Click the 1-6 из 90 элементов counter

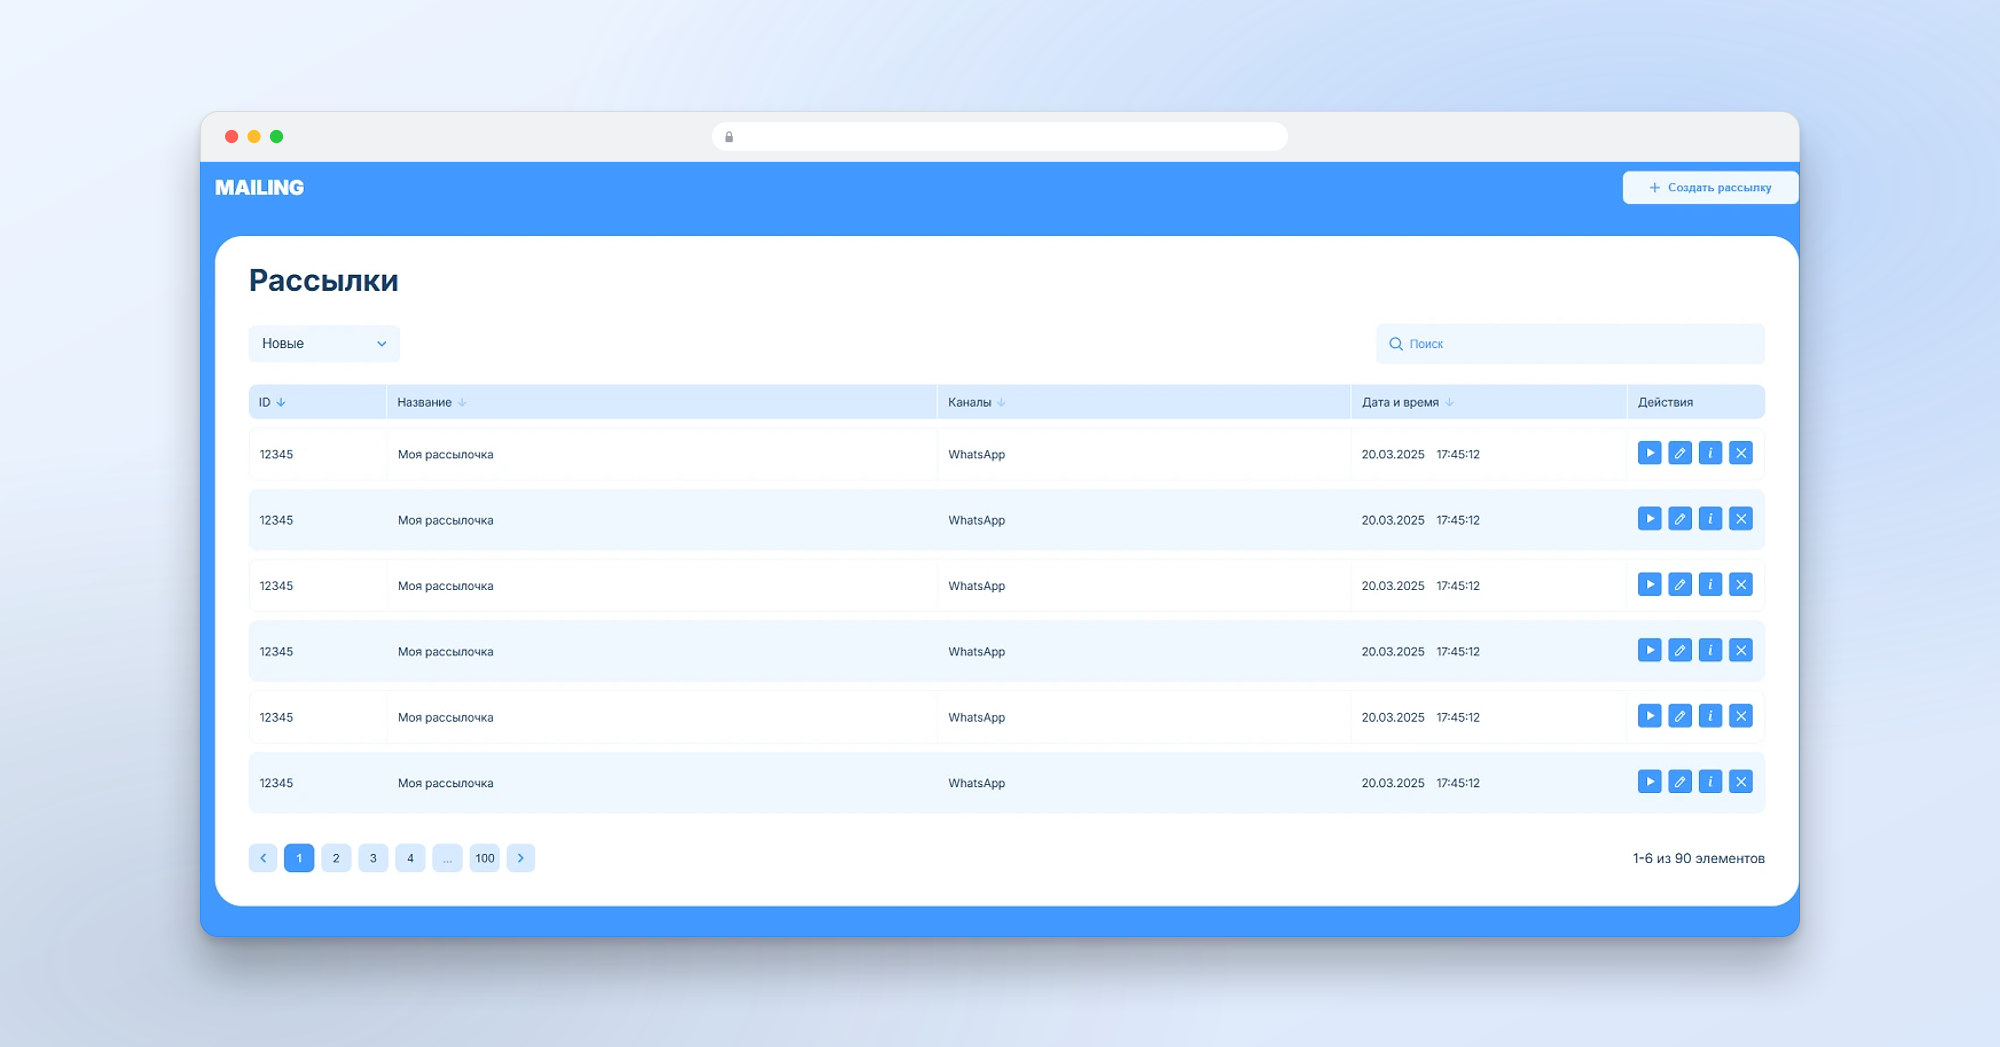pyautogui.click(x=1698, y=858)
